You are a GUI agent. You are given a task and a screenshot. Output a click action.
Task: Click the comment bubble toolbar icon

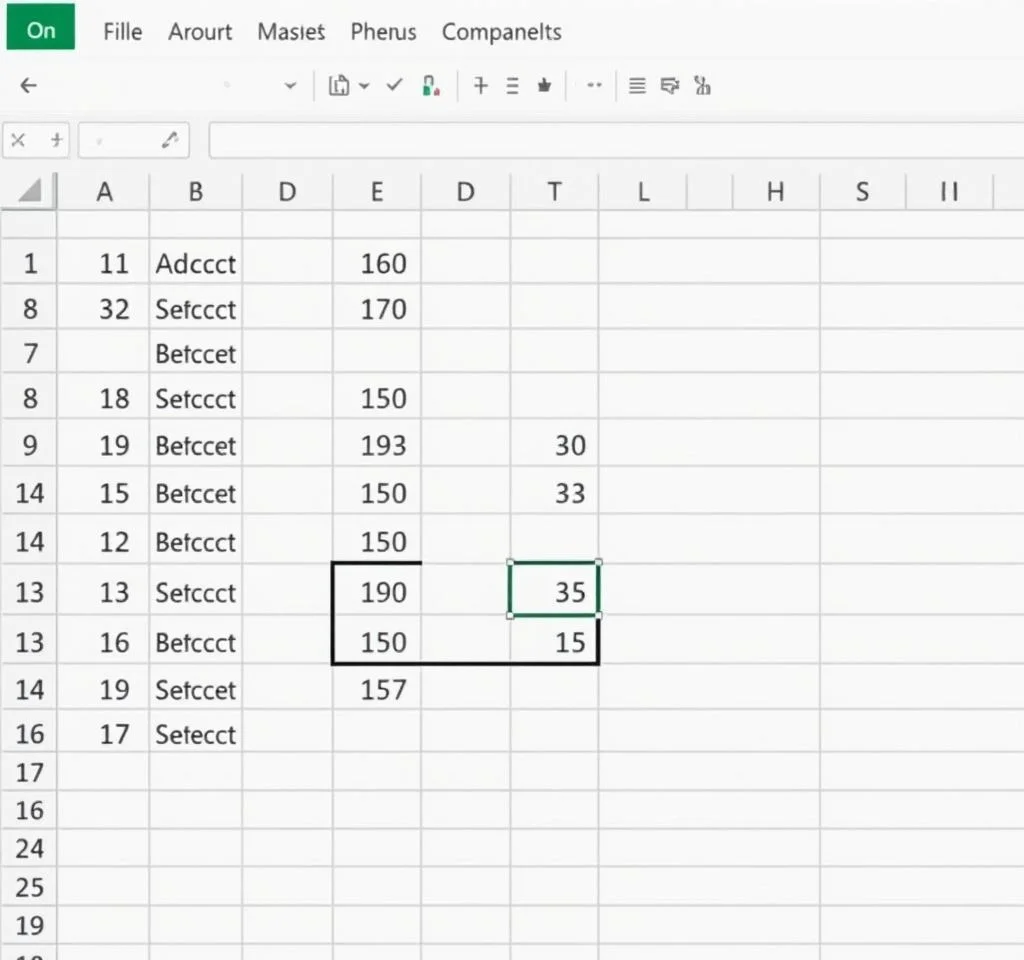(x=670, y=86)
